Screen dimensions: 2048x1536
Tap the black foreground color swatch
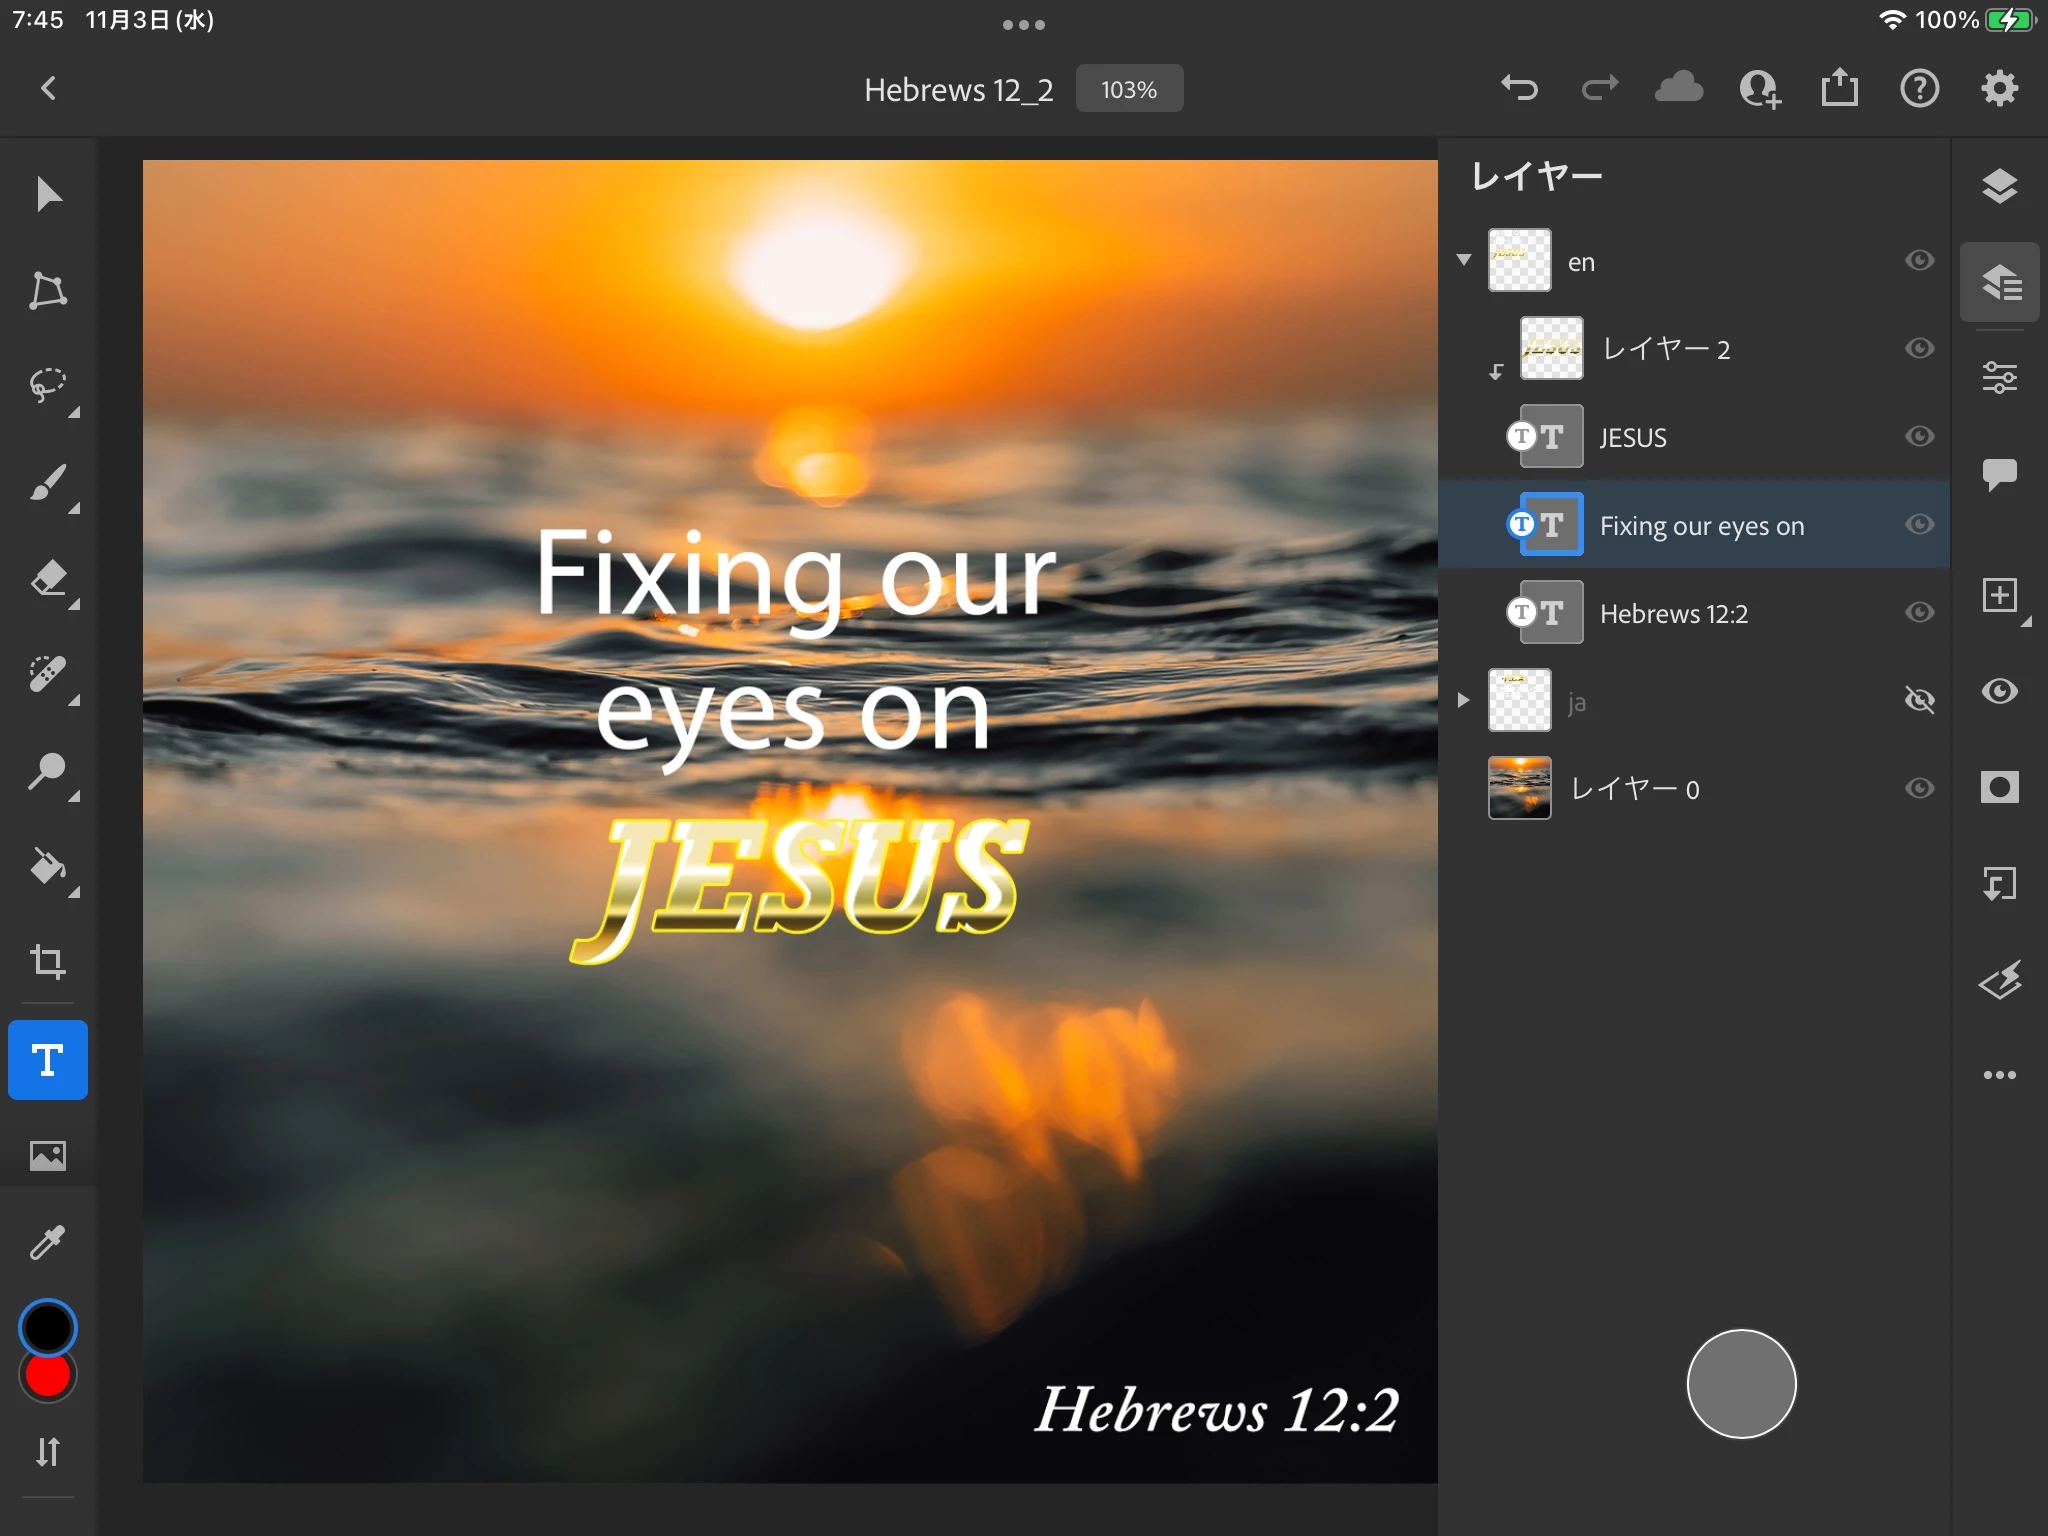pyautogui.click(x=47, y=1326)
